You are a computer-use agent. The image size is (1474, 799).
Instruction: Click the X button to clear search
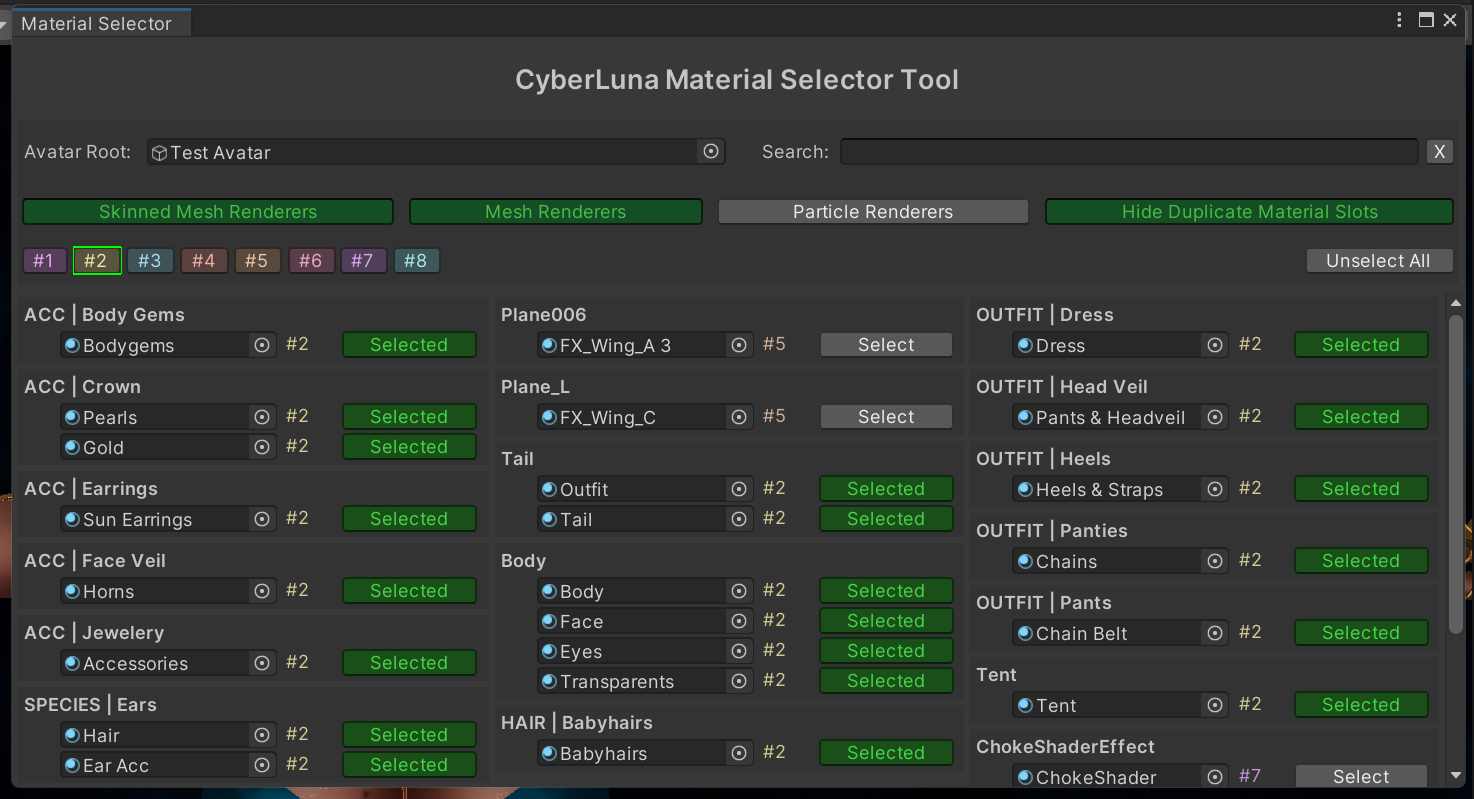coord(1439,152)
